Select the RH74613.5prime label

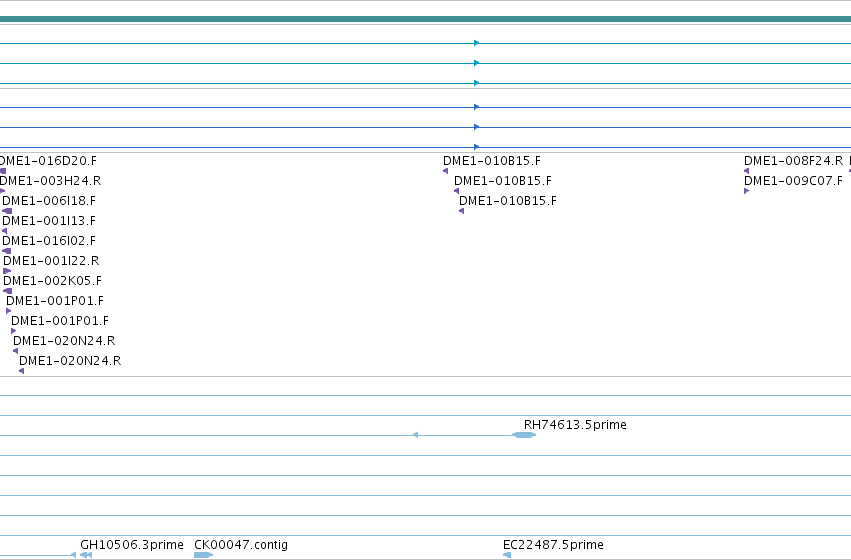(x=575, y=424)
